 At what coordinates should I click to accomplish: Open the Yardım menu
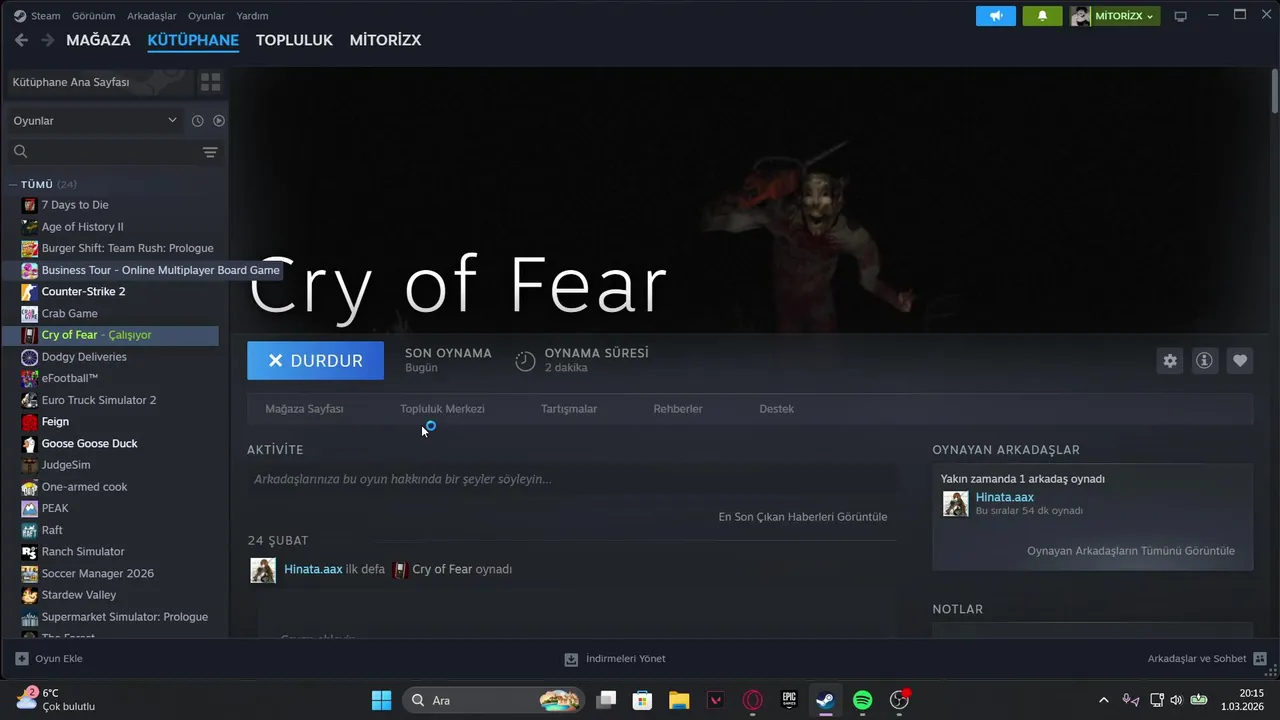[252, 16]
